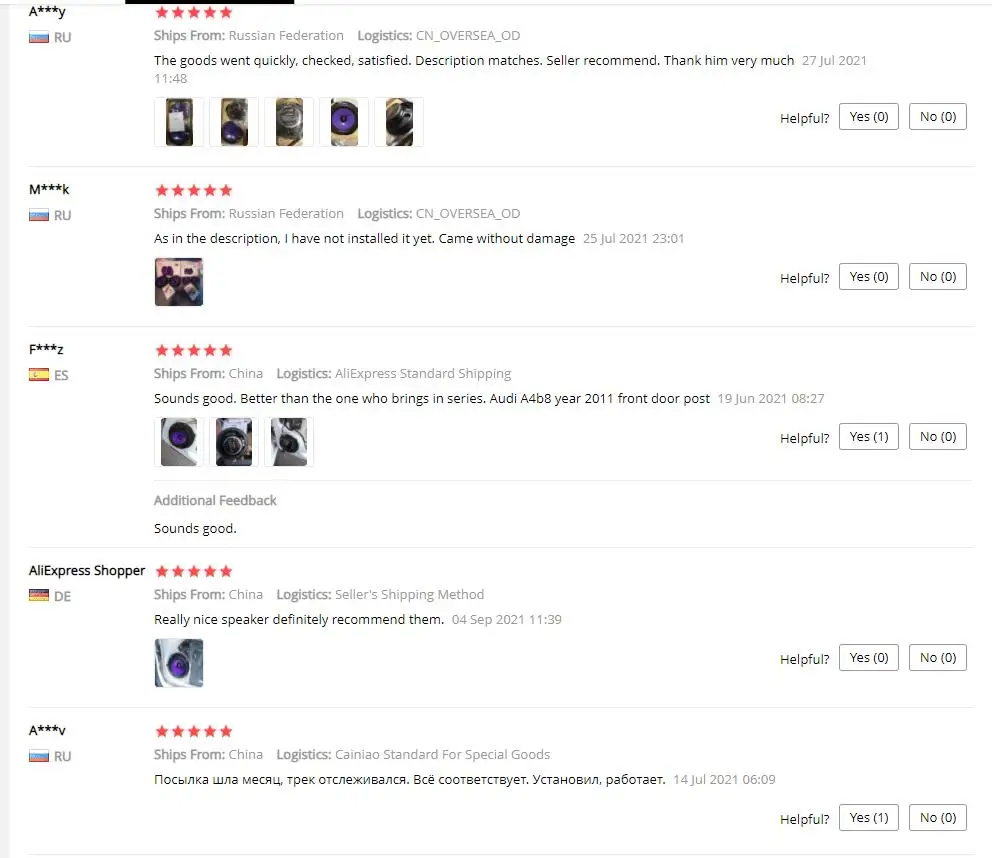Open first photo in F***z's review
Screen dimensions: 992x858
pyautogui.click(x=179, y=442)
